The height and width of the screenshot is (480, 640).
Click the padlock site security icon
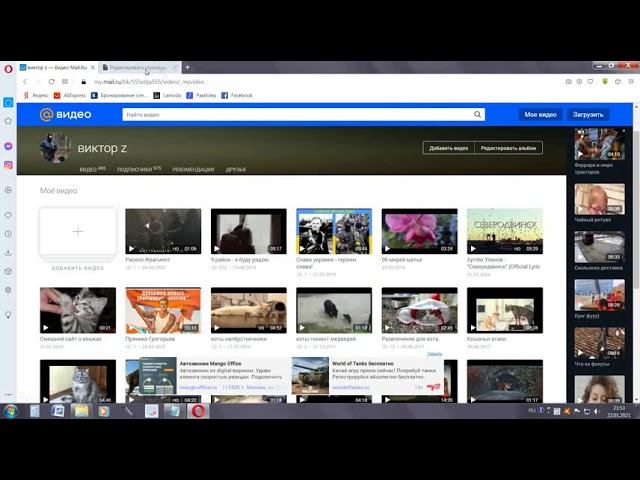pos(84,82)
